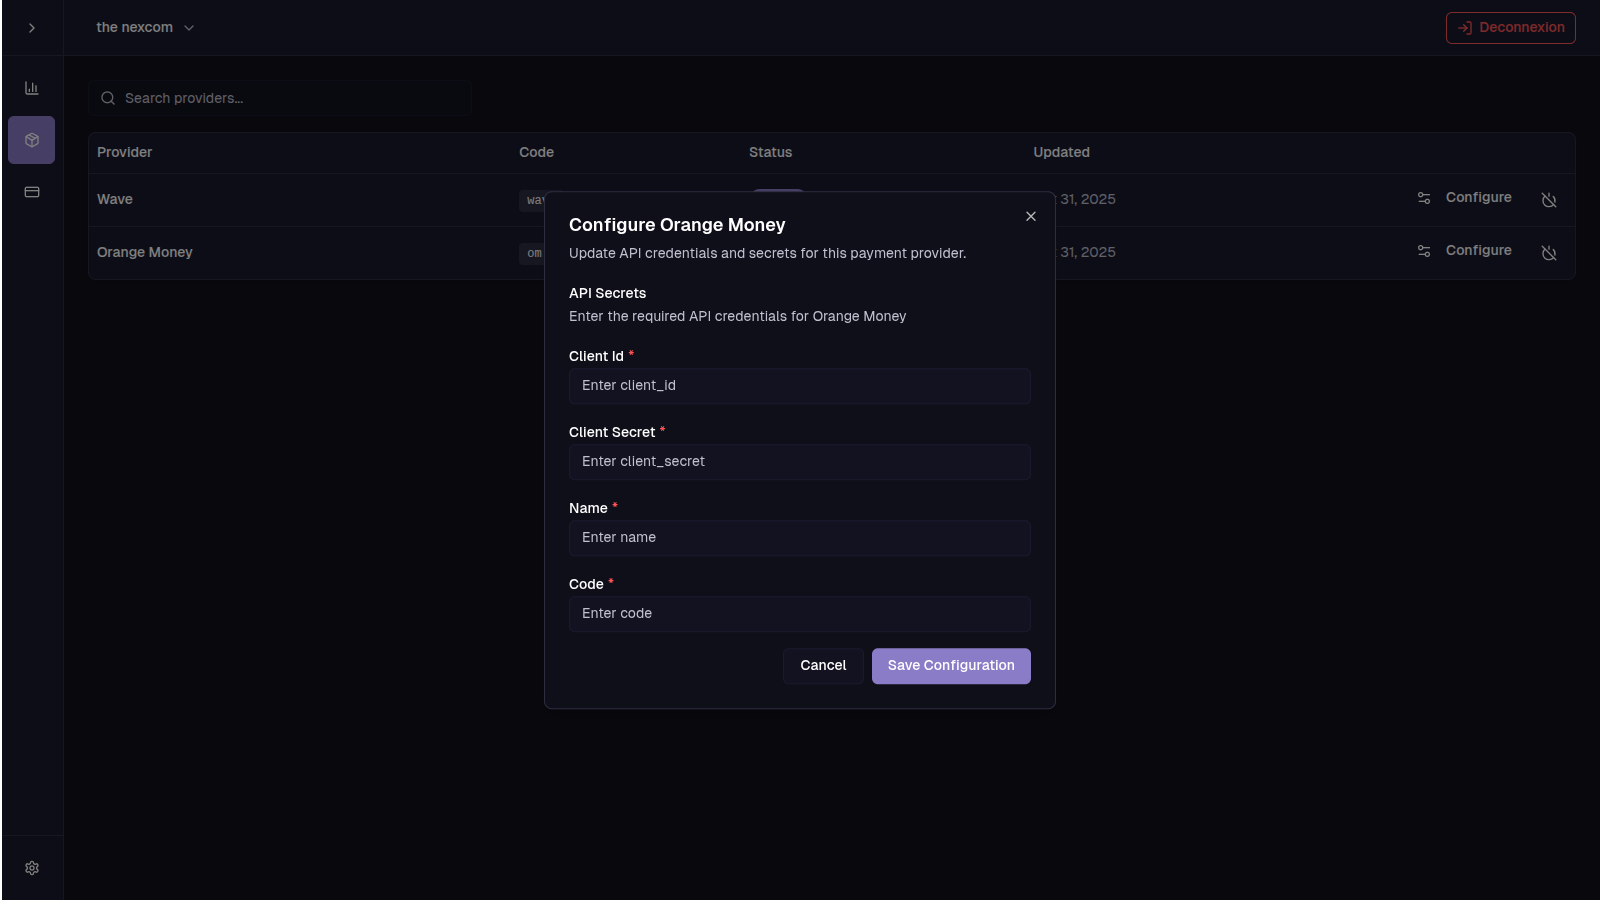The width and height of the screenshot is (1600, 900).
Task: Click the Client Id input field
Action: tap(799, 386)
